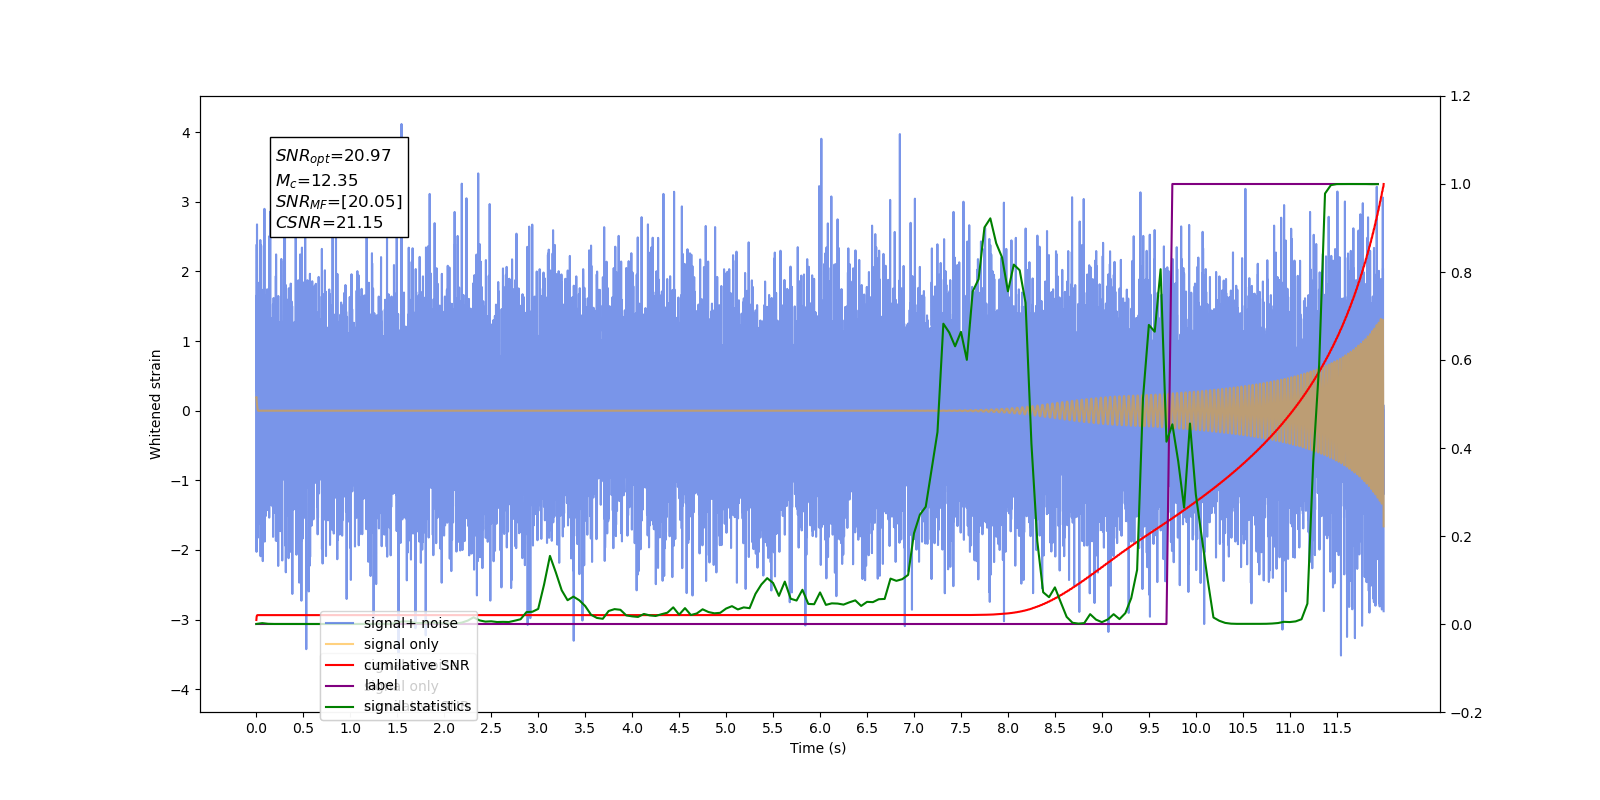The width and height of the screenshot is (1600, 800).
Task: Click the −0.2 tick on right axis
Action: (x=1466, y=713)
